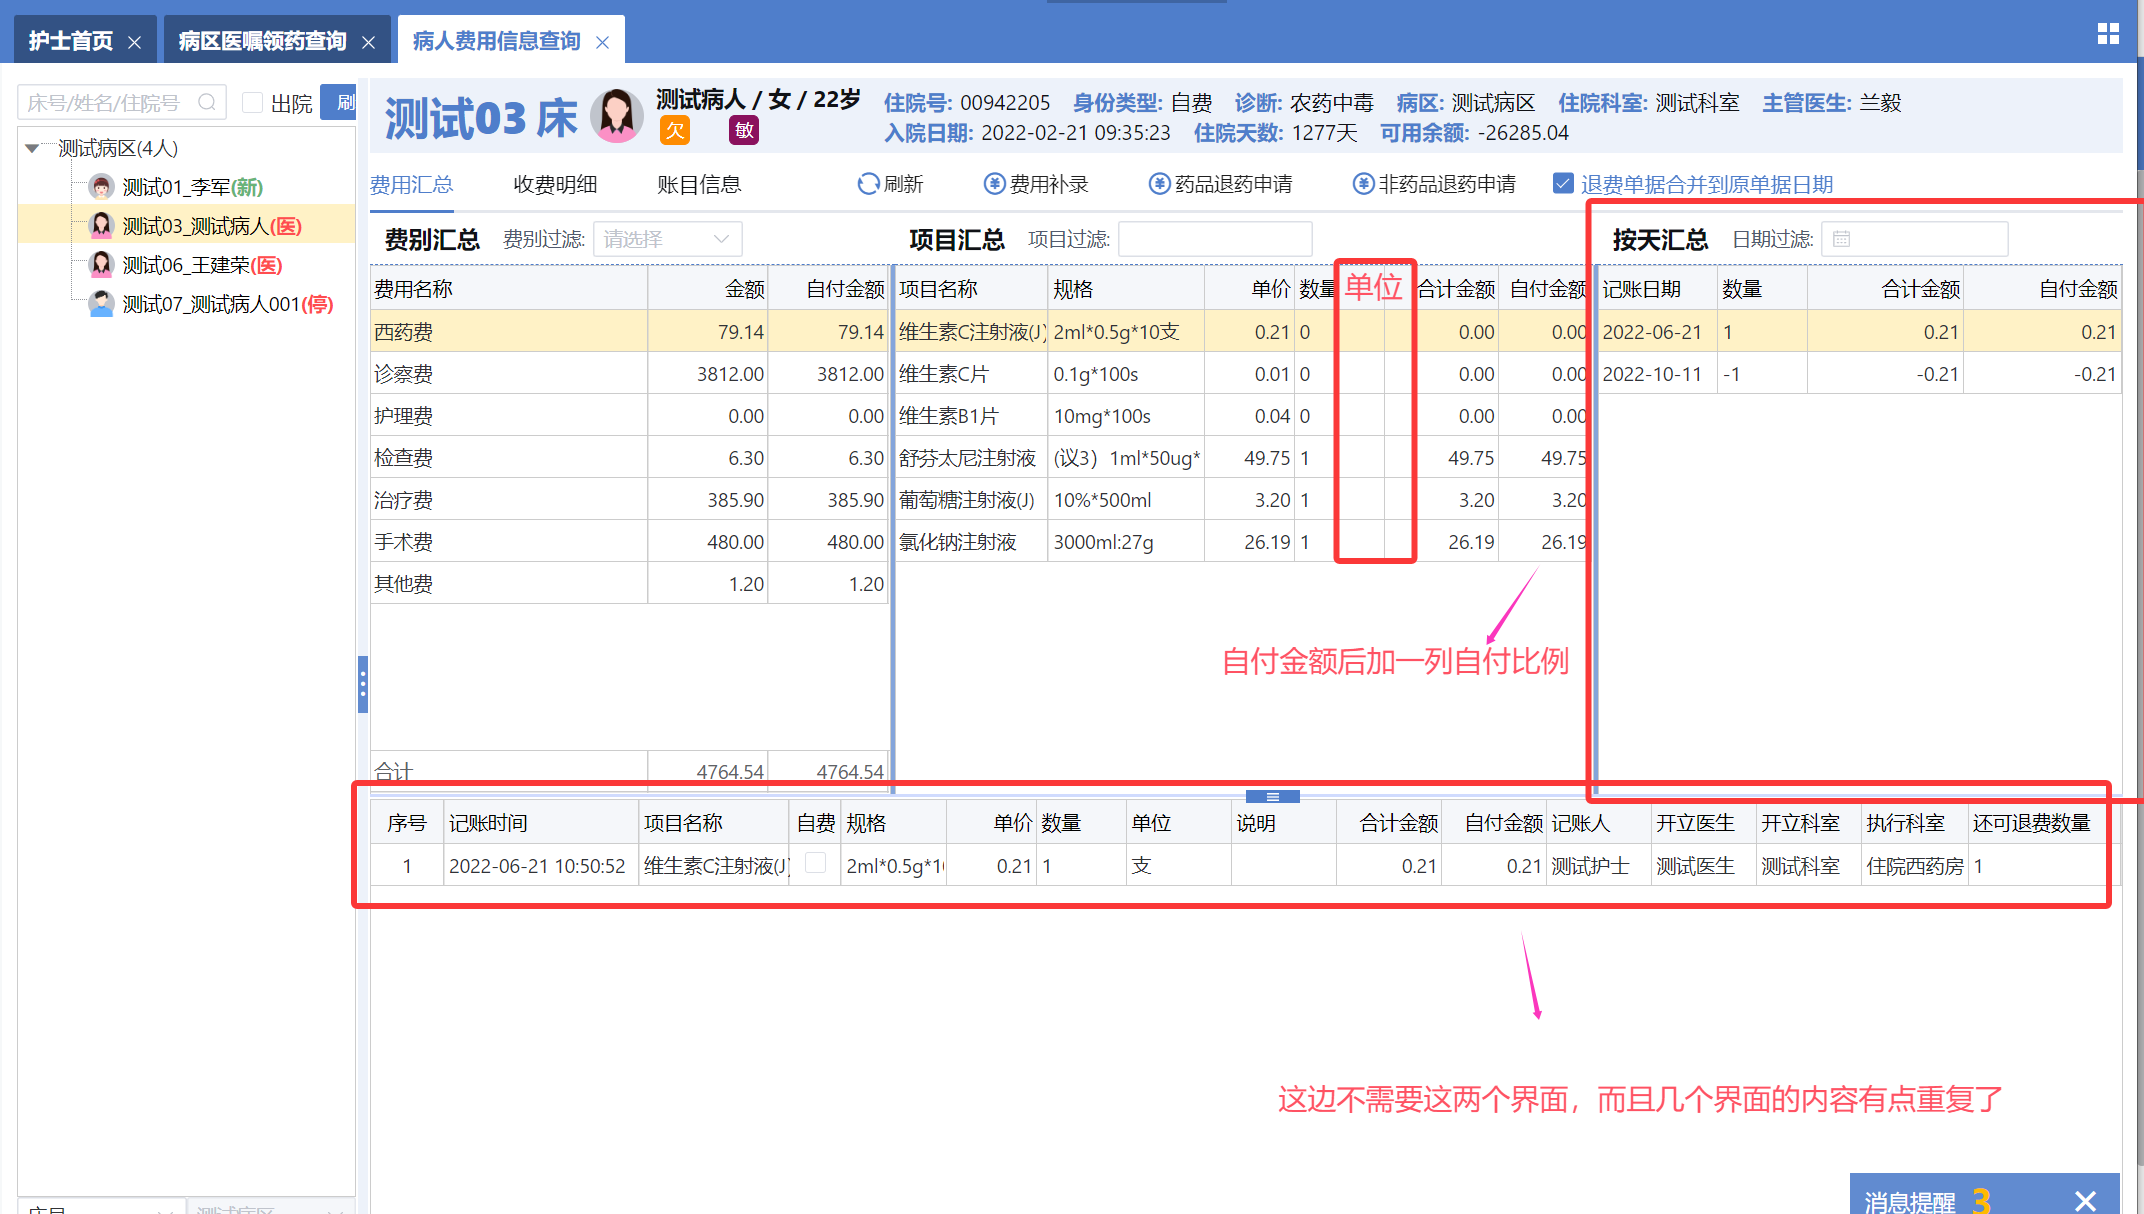This screenshot has width=2144, height=1214.
Task: Click the 项目过滤 input field
Action: (x=1214, y=239)
